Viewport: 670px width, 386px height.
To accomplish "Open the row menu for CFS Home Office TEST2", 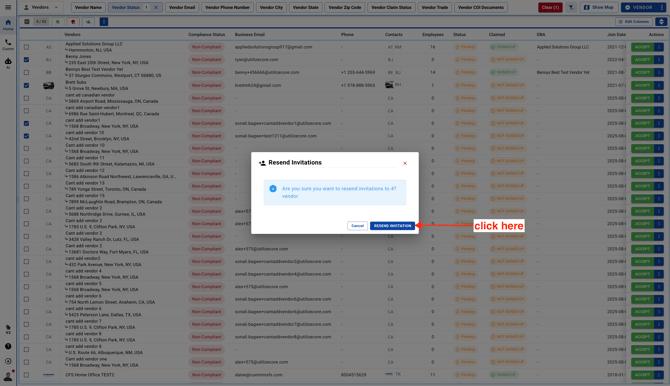I will (x=659, y=375).
